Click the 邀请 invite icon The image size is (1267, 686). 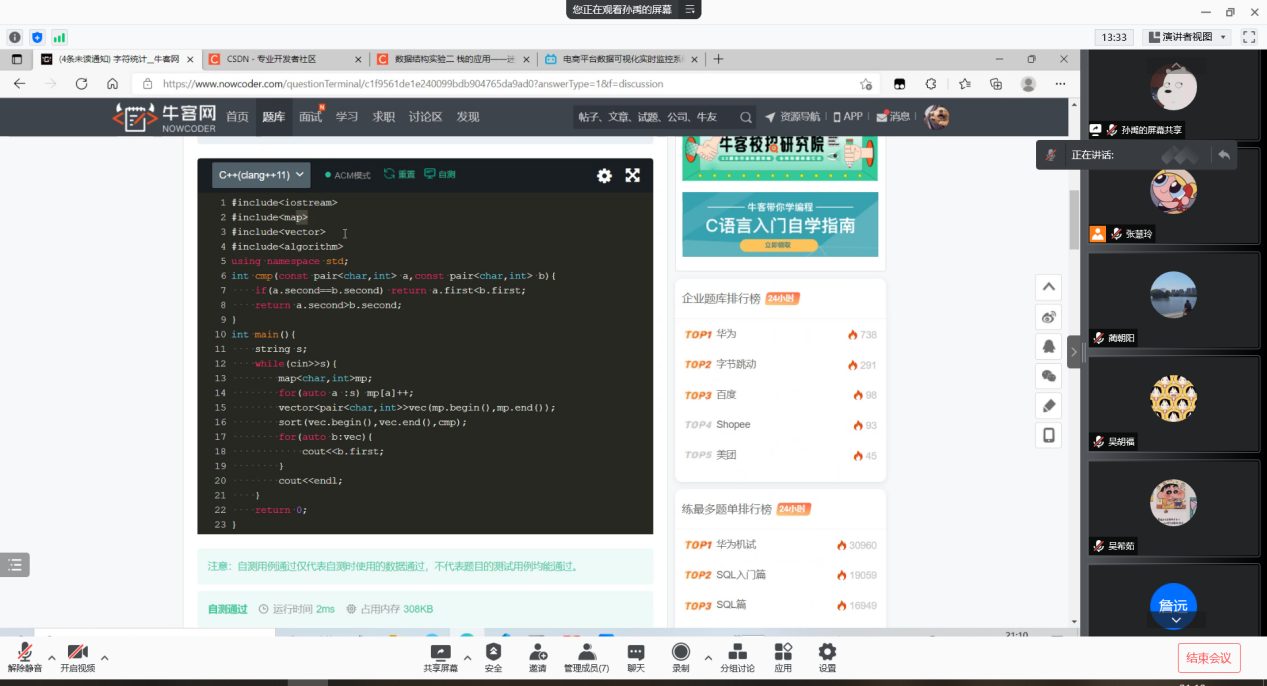(x=538, y=656)
